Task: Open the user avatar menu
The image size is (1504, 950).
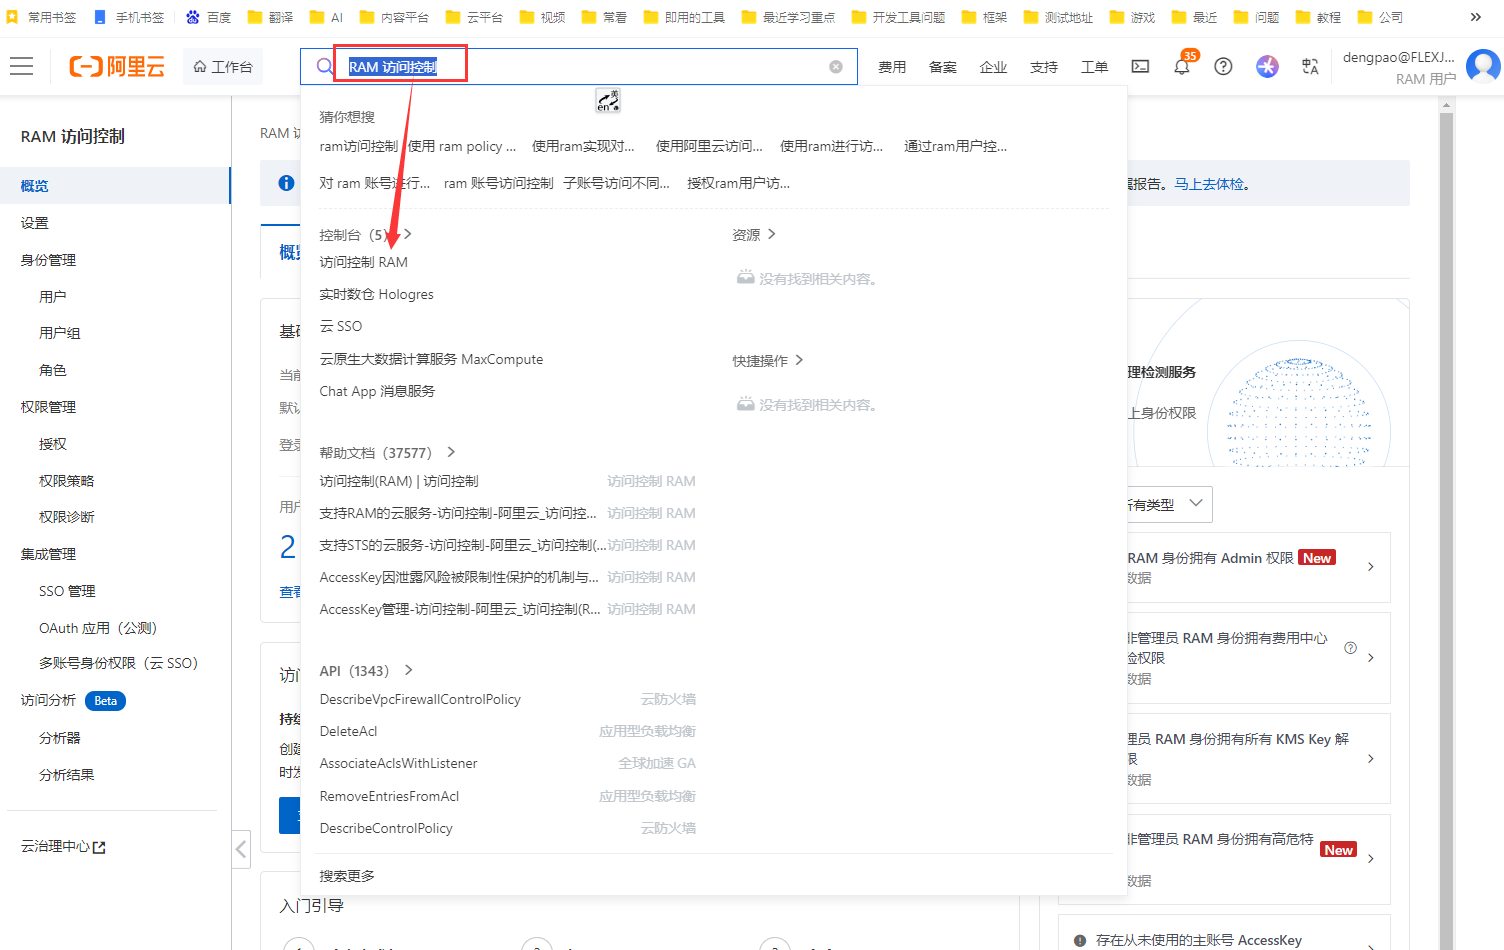Action: (1483, 66)
